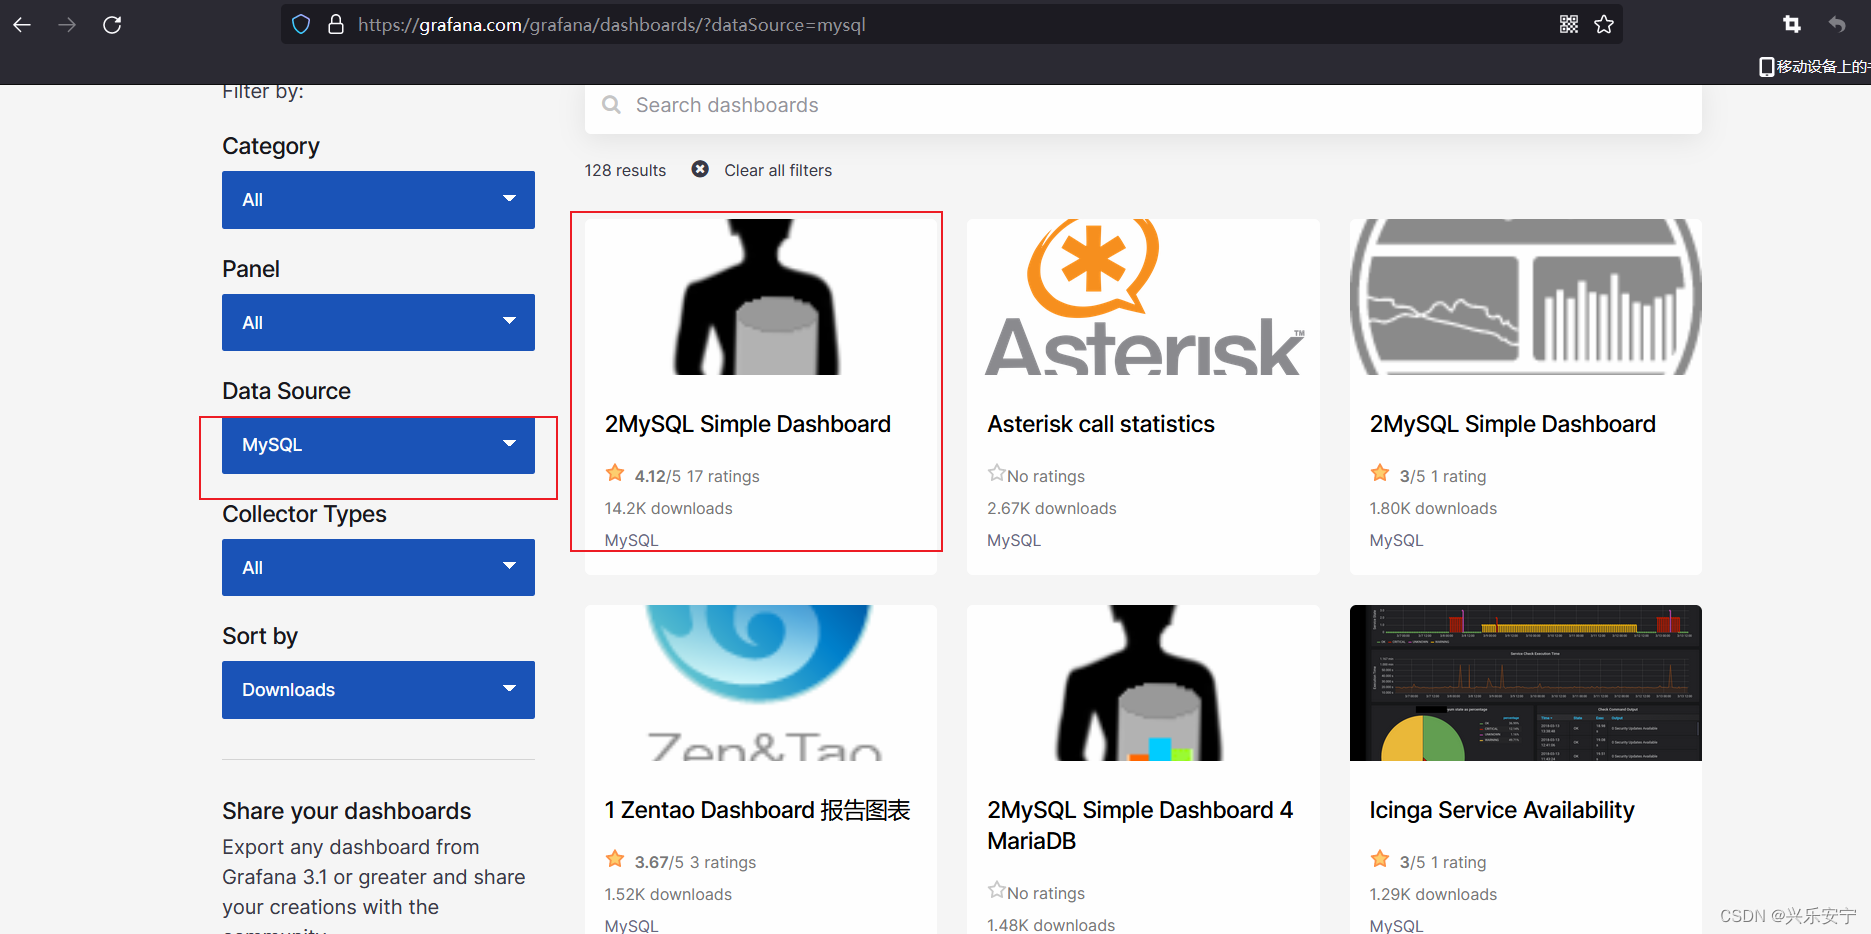Click the Zentao Dashboard logo thumbnail
The image size is (1871, 934).
761,683
